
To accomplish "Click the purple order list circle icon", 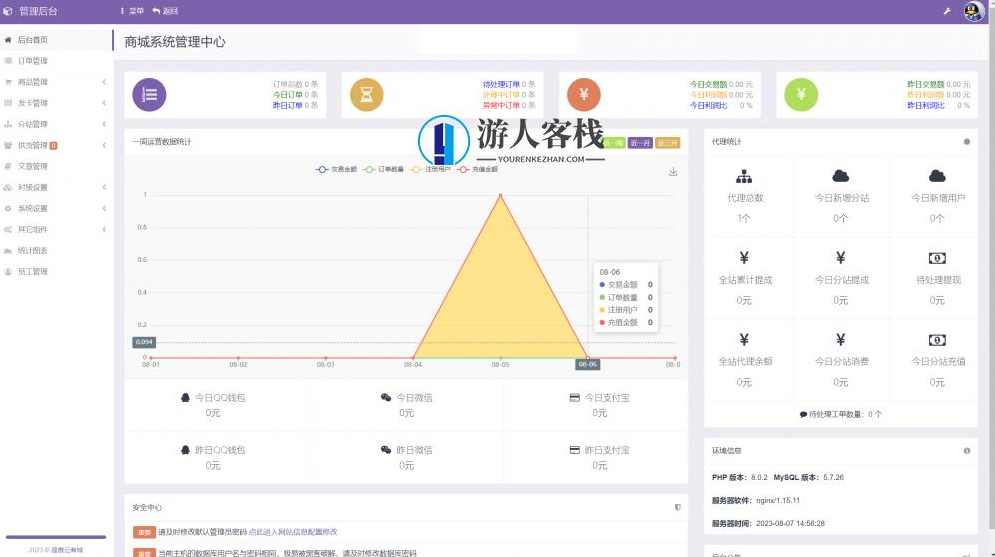I will pos(149,95).
